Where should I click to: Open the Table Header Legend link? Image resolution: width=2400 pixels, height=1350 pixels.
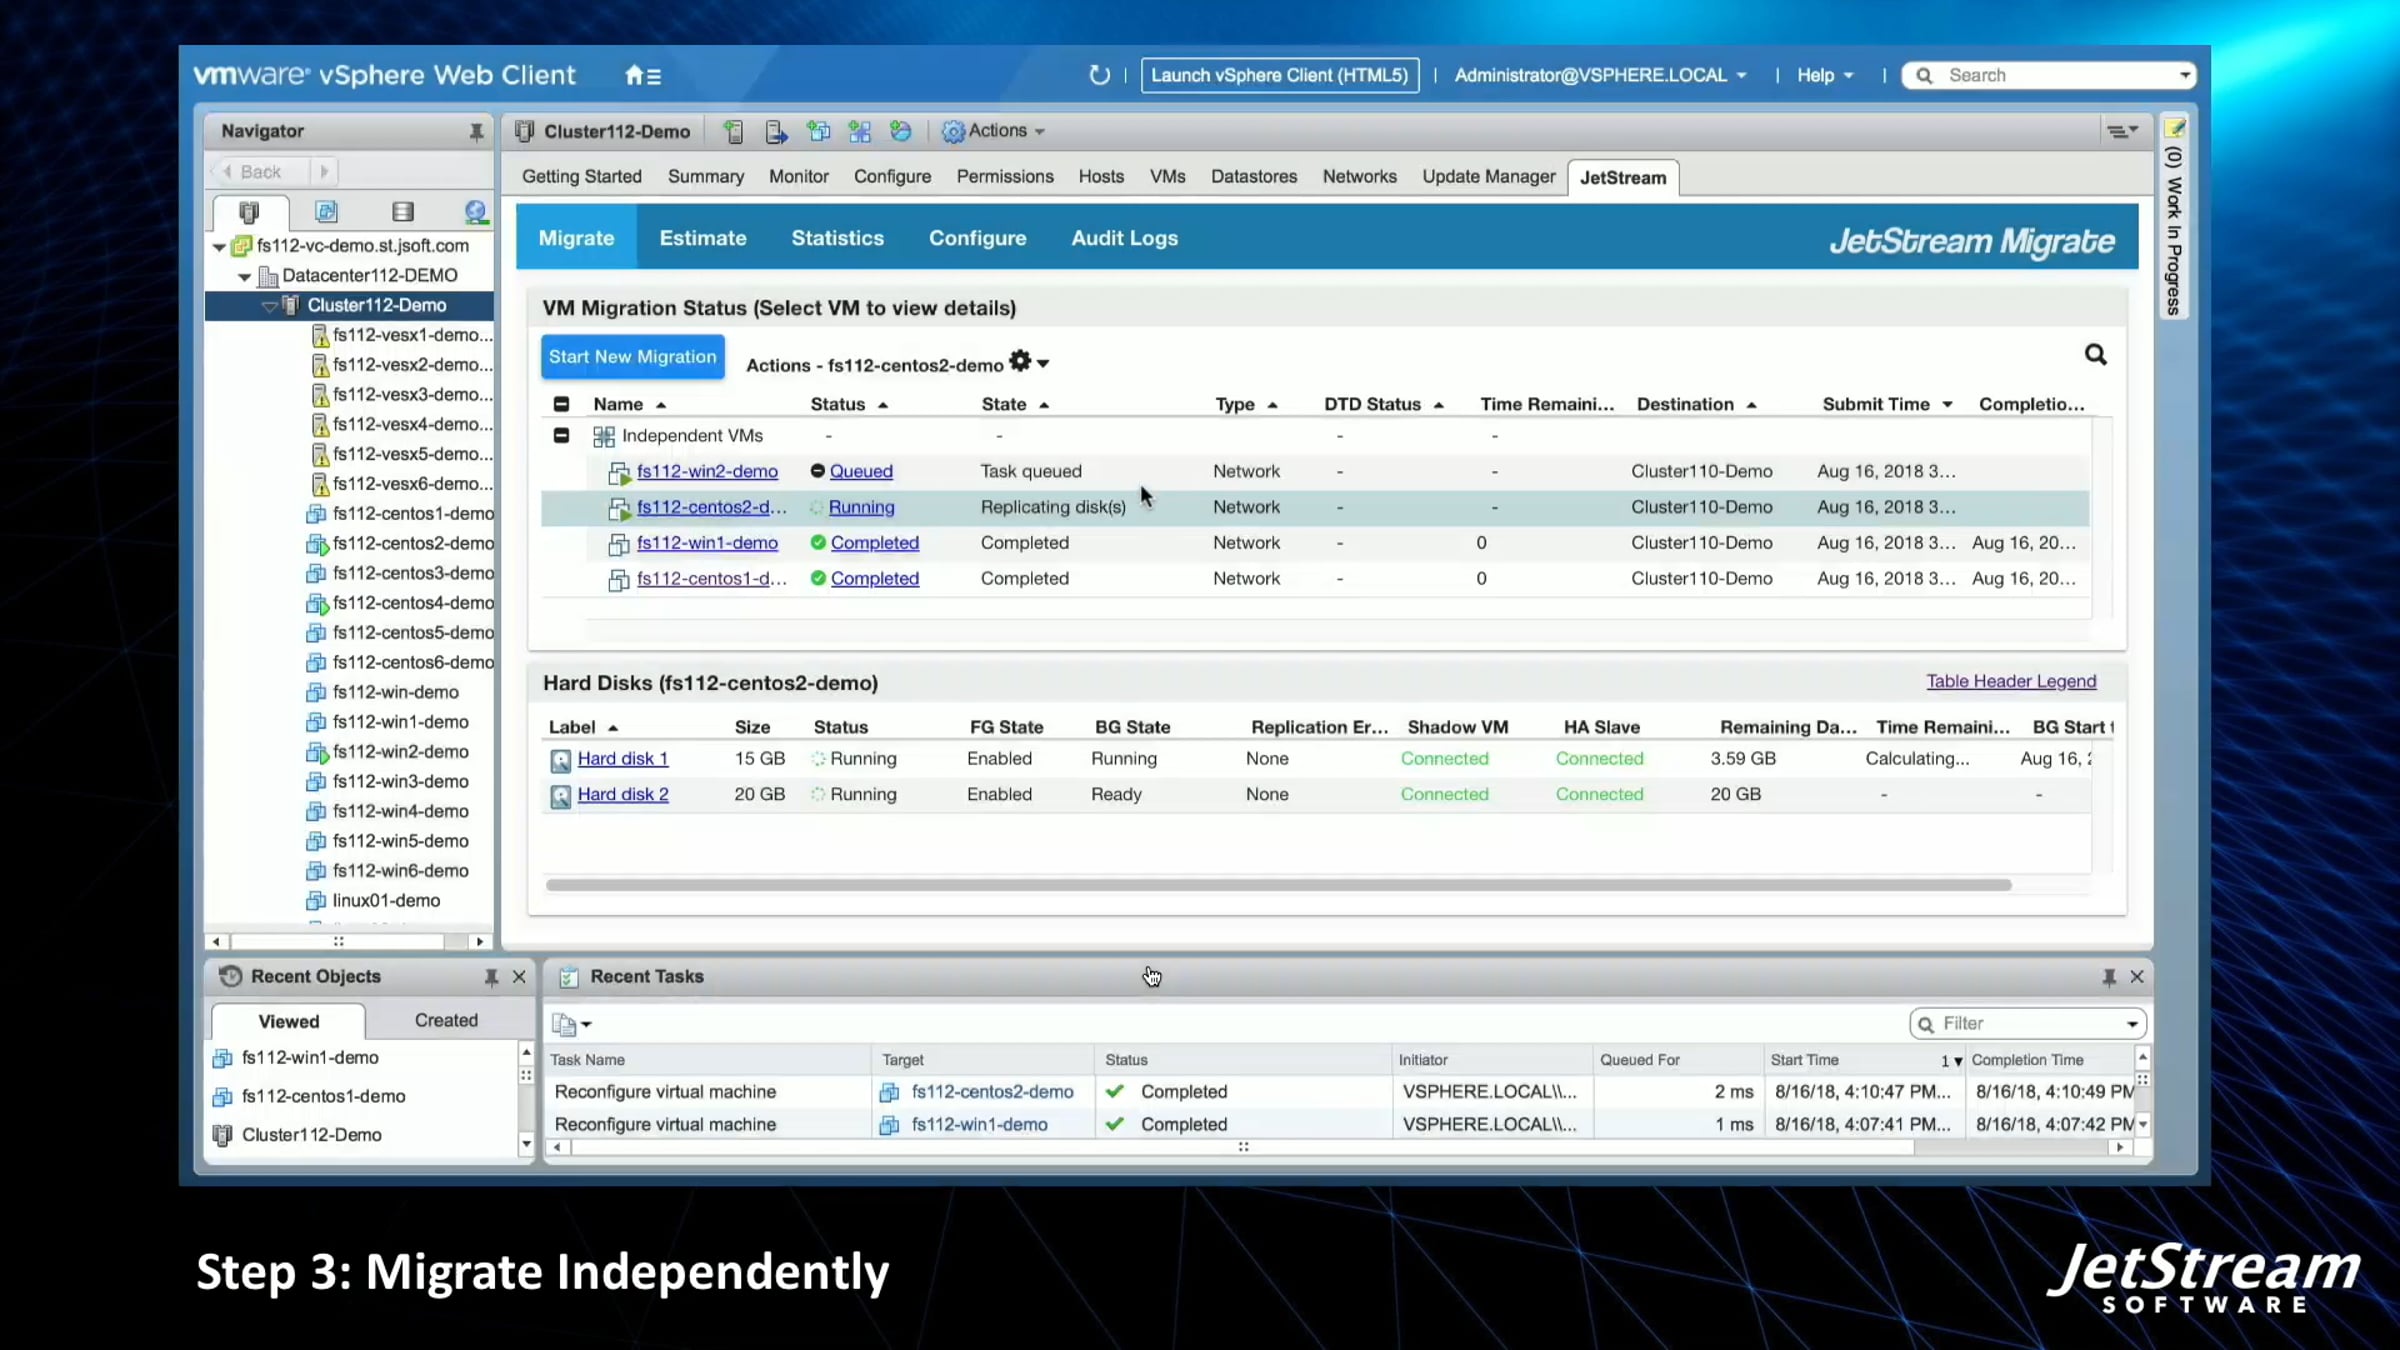click(x=2011, y=681)
